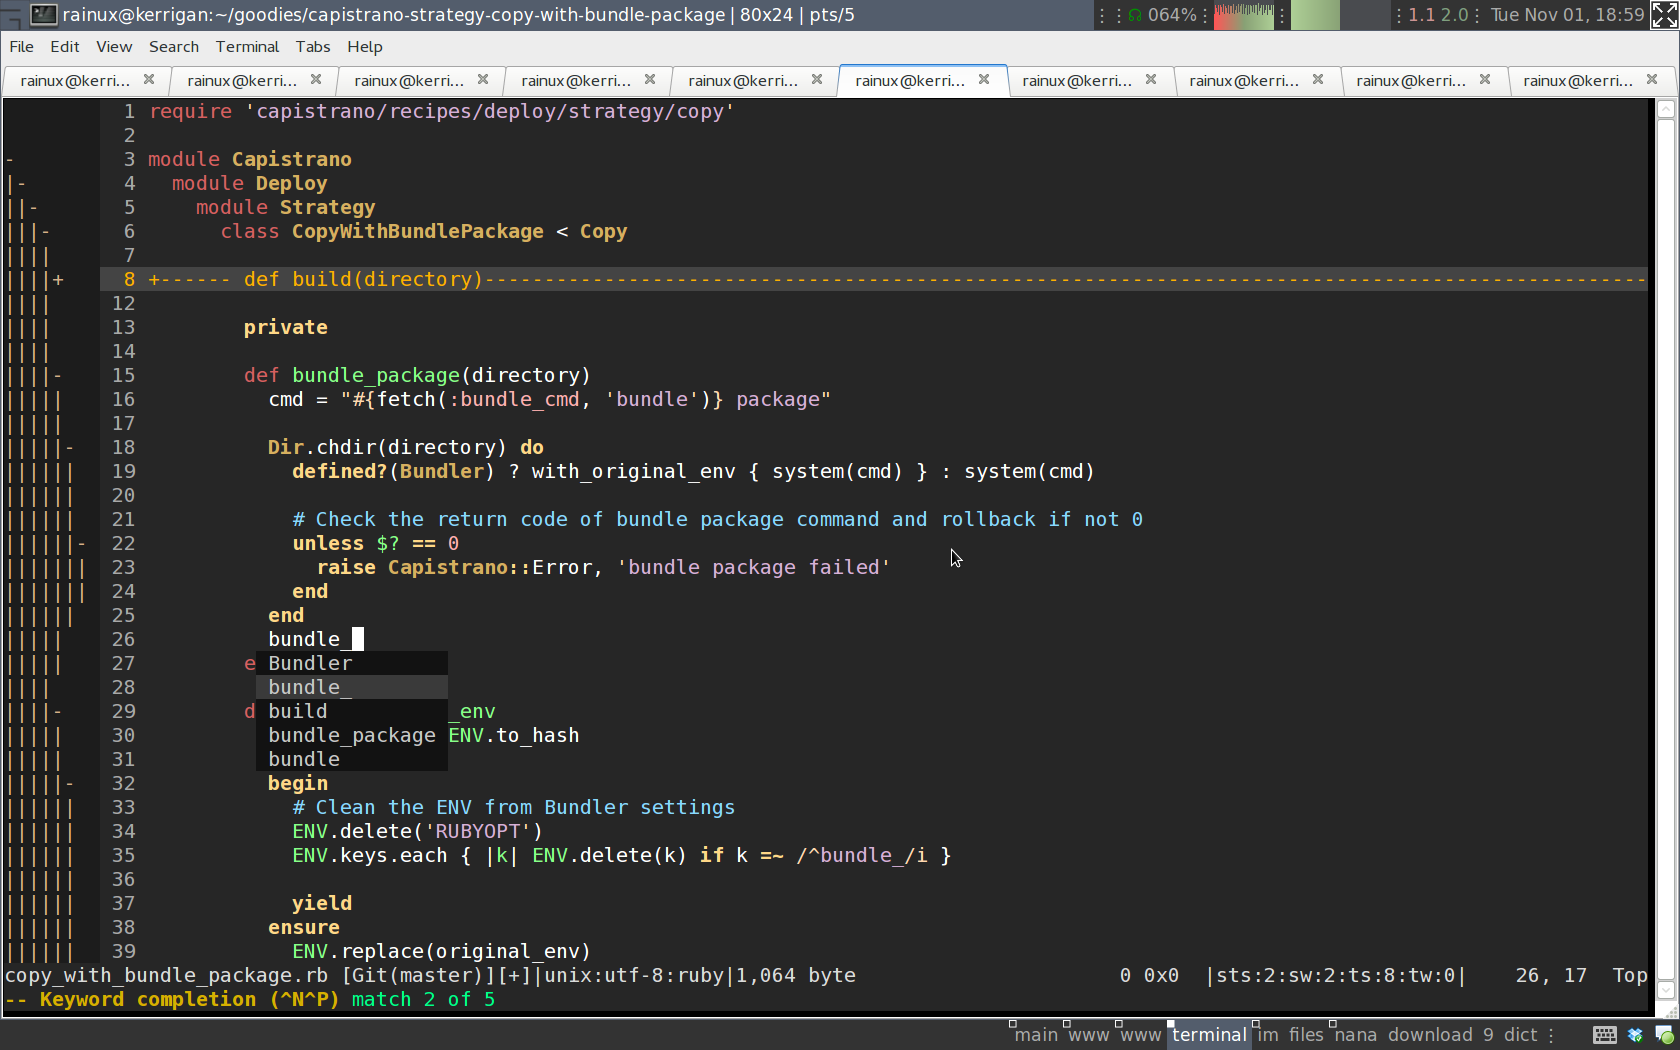Close the last terminal tab

click(1652, 79)
